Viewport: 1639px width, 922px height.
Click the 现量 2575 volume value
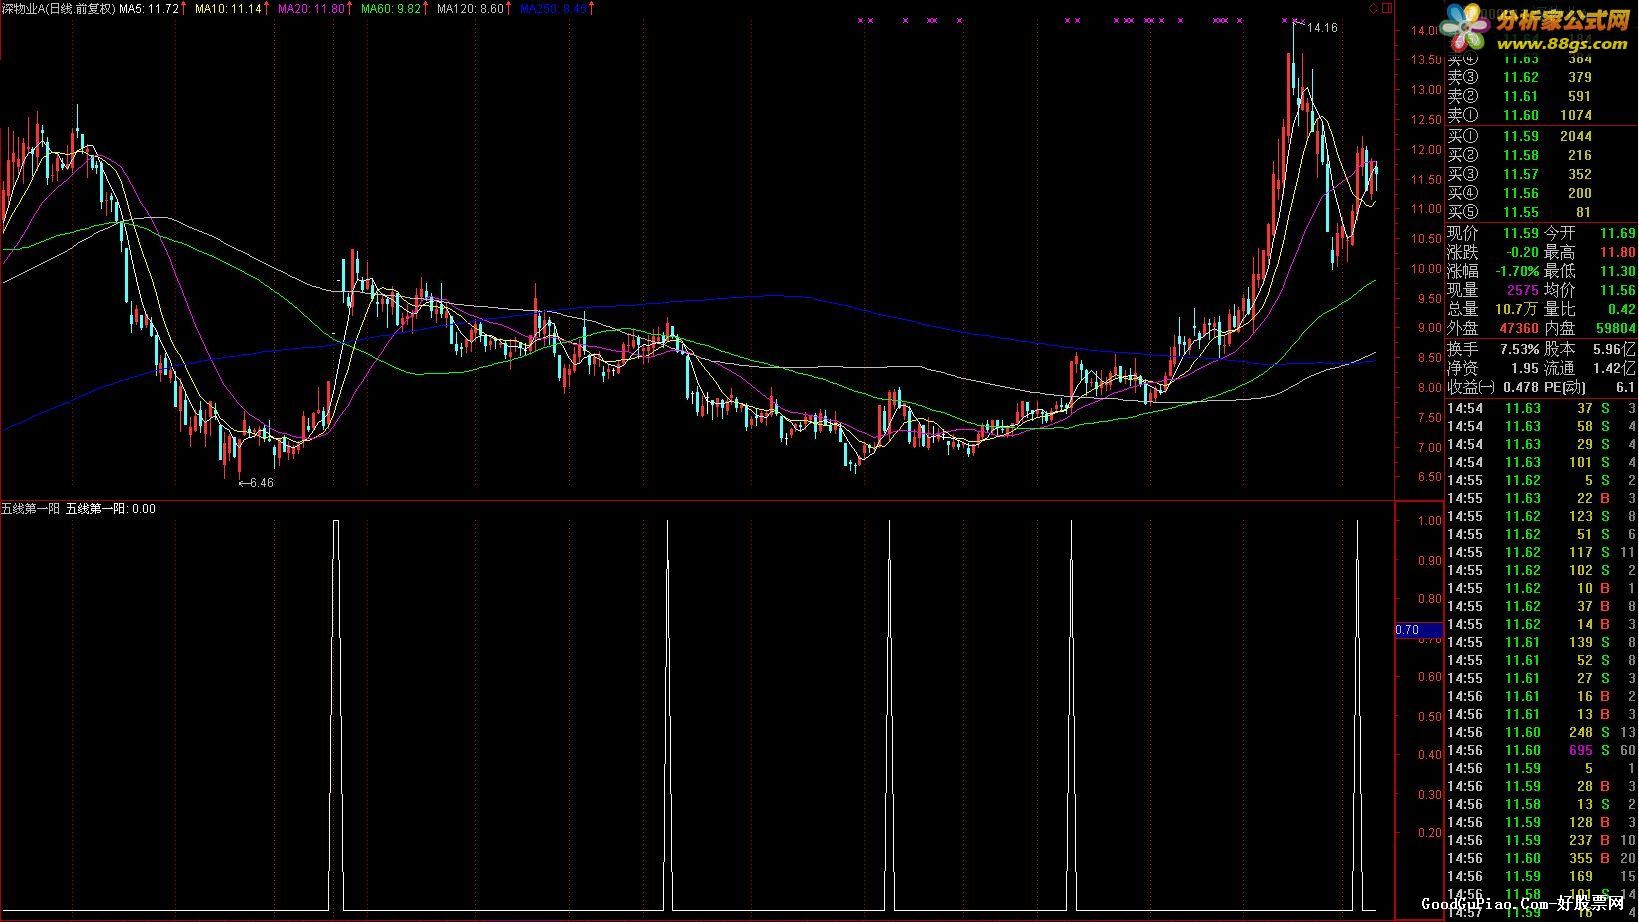click(x=1522, y=290)
